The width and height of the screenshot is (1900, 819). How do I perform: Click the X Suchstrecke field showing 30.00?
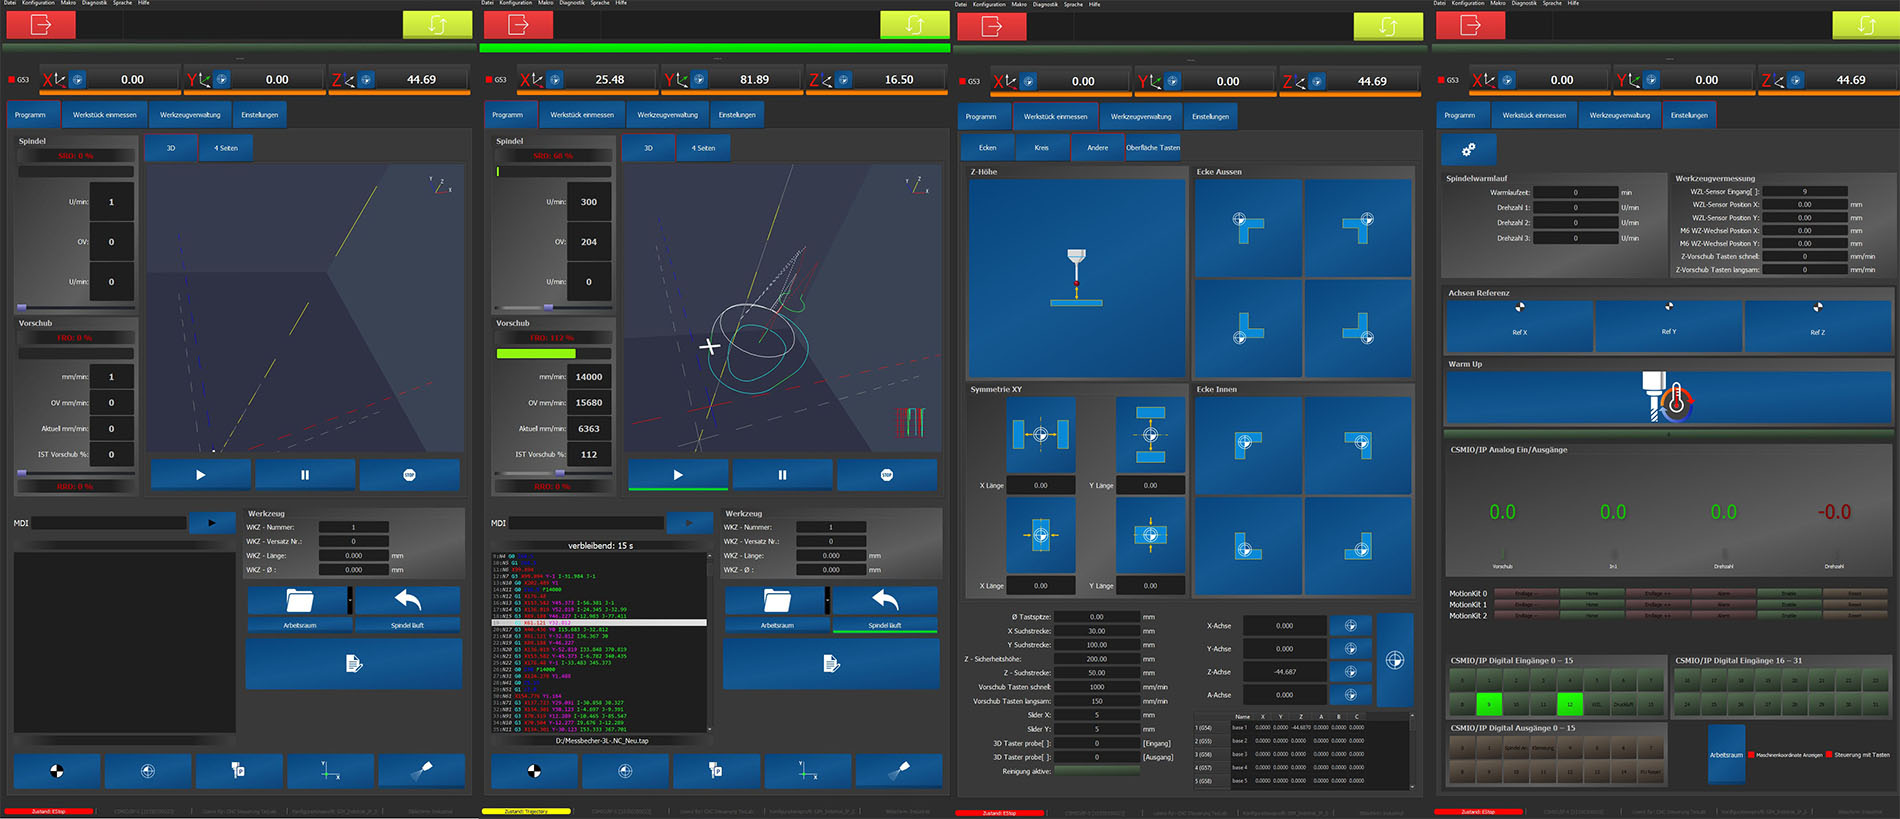coord(1097,631)
